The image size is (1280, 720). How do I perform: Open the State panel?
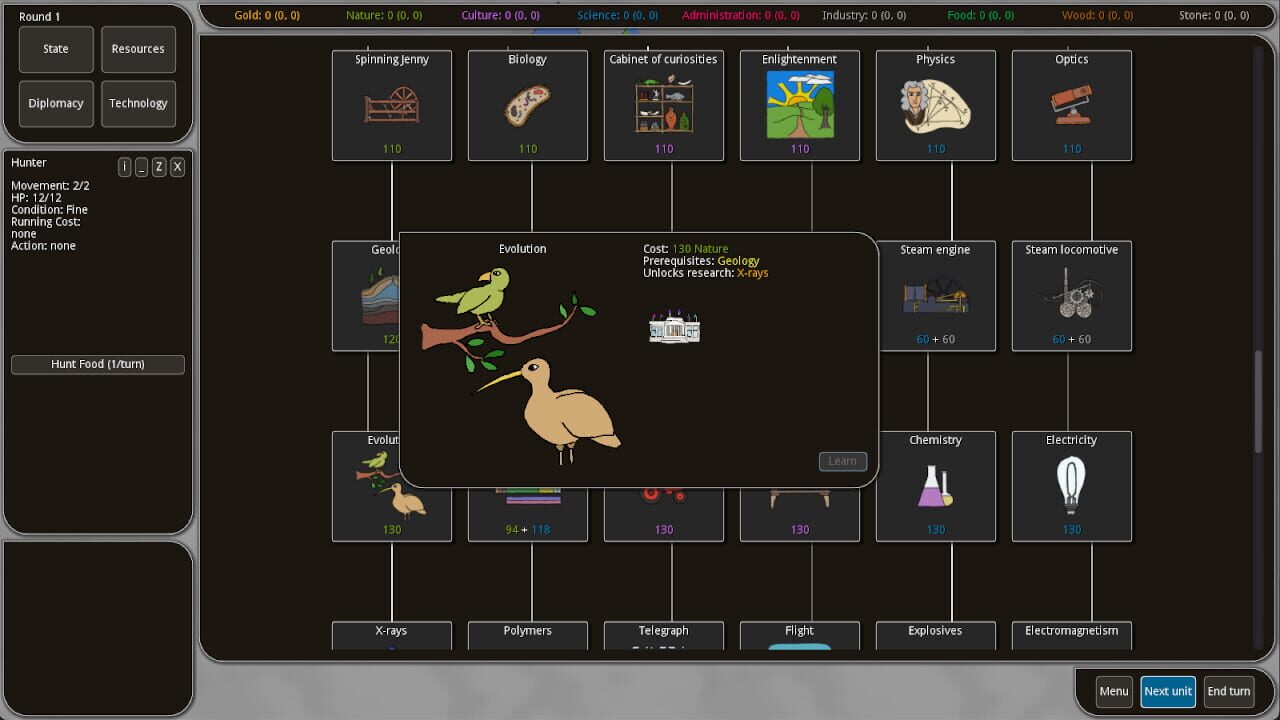point(56,49)
